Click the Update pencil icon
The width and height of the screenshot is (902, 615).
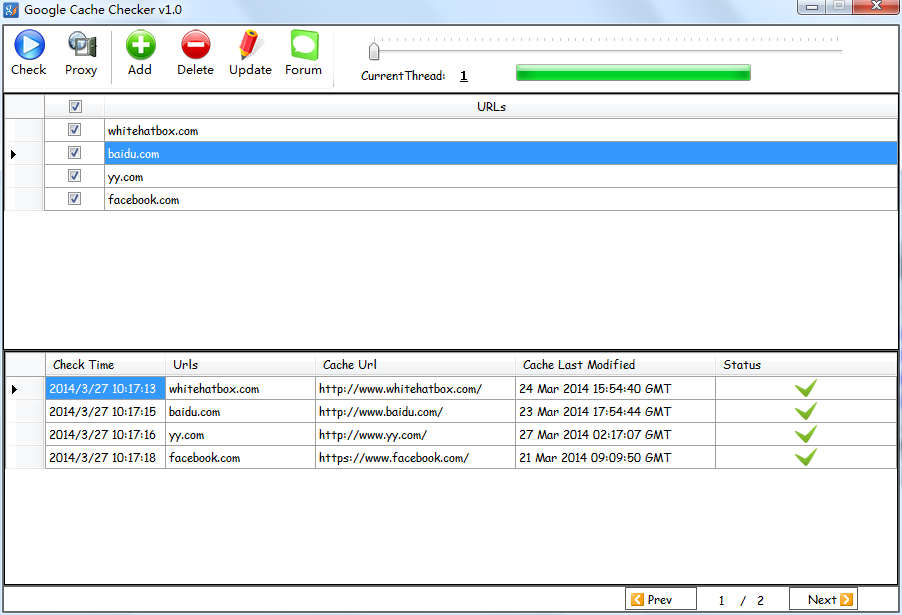(250, 46)
